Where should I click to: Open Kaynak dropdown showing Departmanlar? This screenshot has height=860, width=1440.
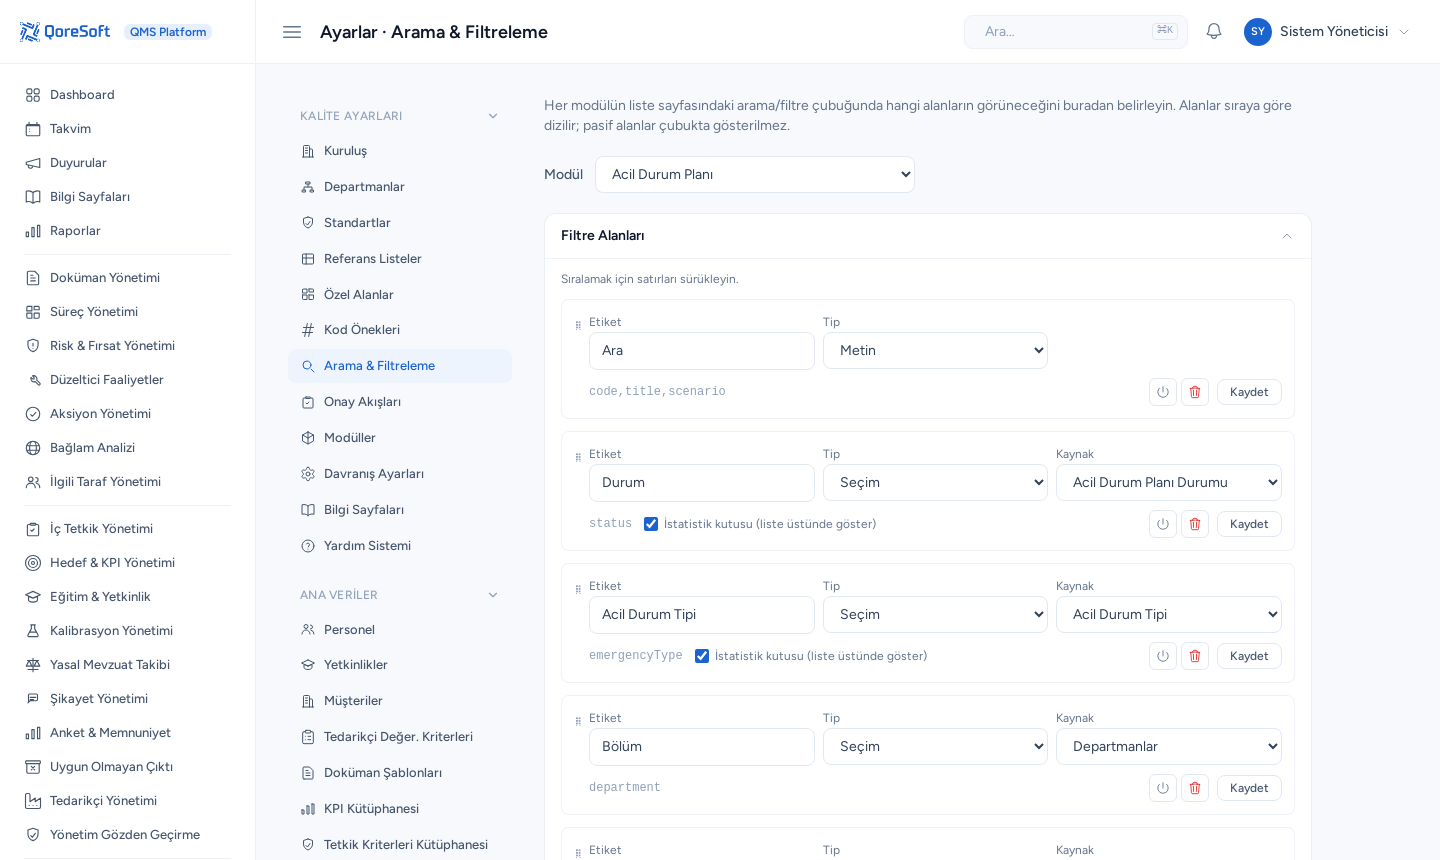(1169, 746)
